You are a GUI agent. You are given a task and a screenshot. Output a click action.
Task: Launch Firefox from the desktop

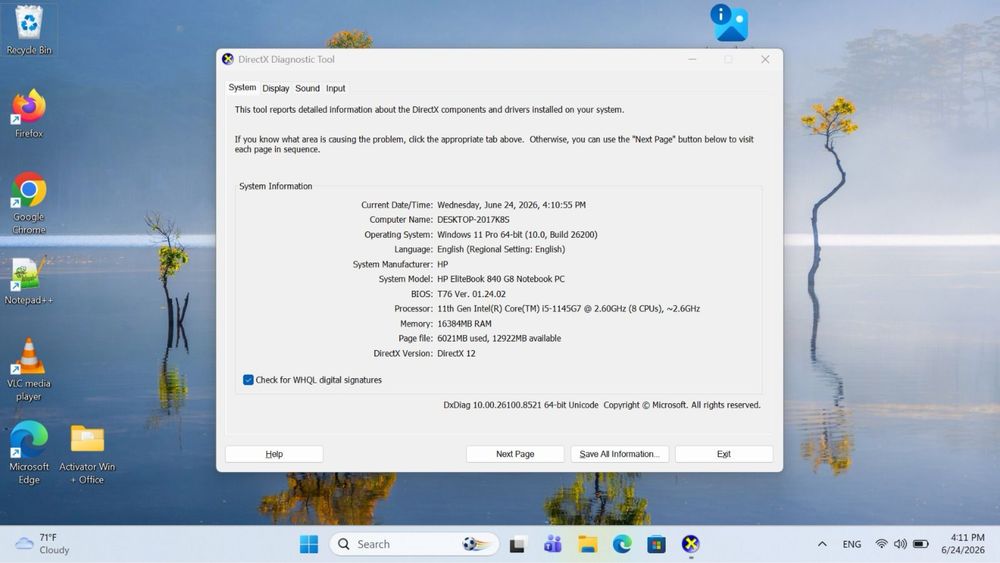[x=29, y=113]
